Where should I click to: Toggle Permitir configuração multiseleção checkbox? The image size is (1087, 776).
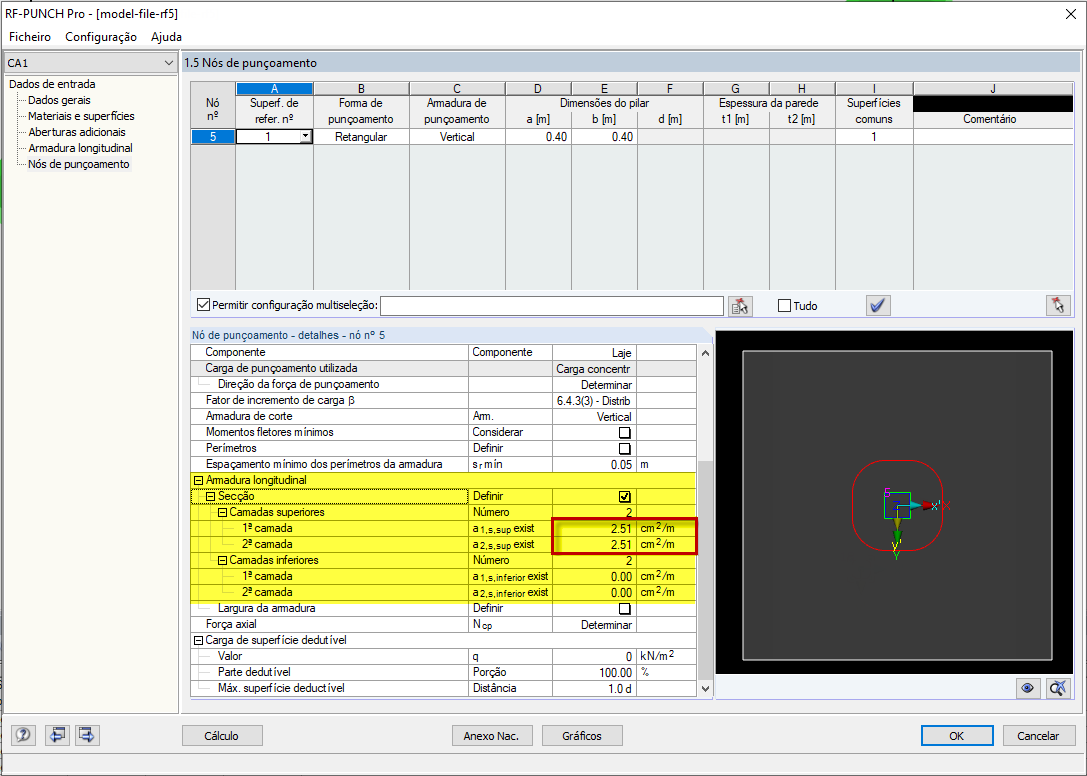click(204, 305)
